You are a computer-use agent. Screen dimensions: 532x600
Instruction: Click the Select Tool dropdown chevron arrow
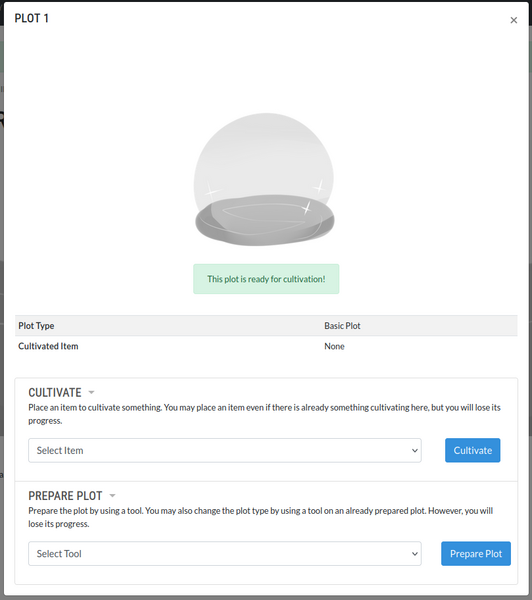415,554
